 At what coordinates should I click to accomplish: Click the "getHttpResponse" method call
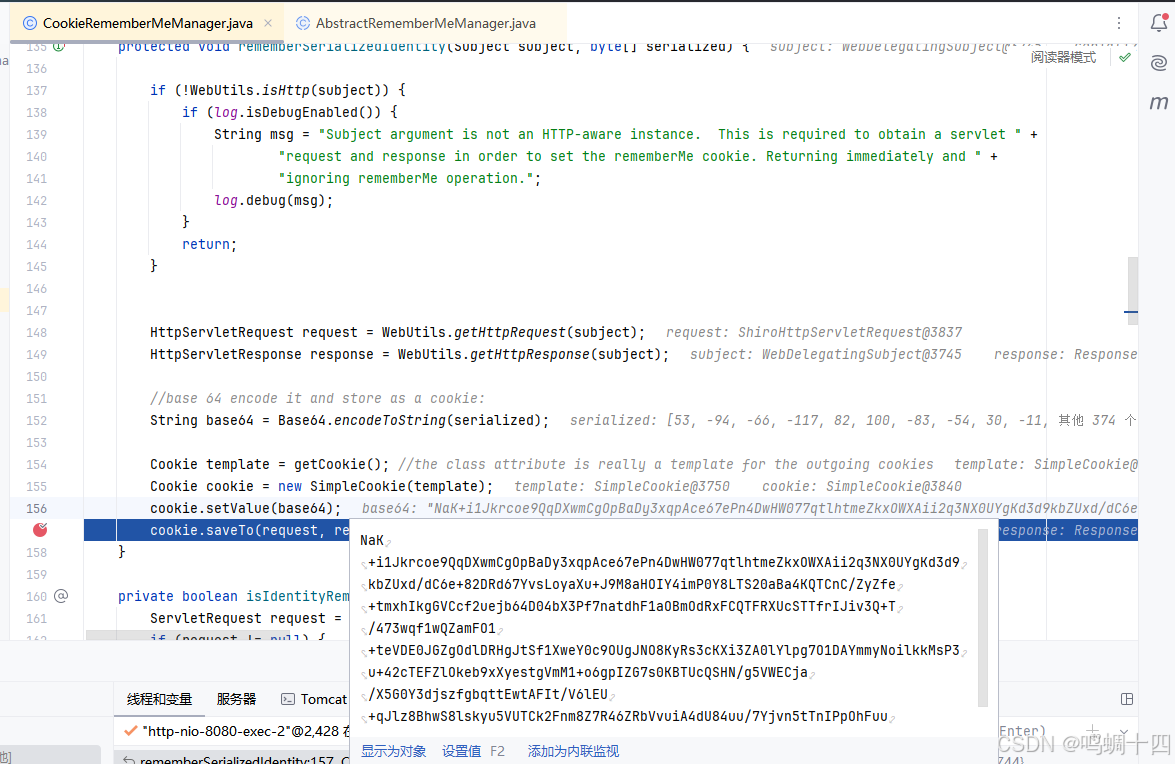[529, 354]
